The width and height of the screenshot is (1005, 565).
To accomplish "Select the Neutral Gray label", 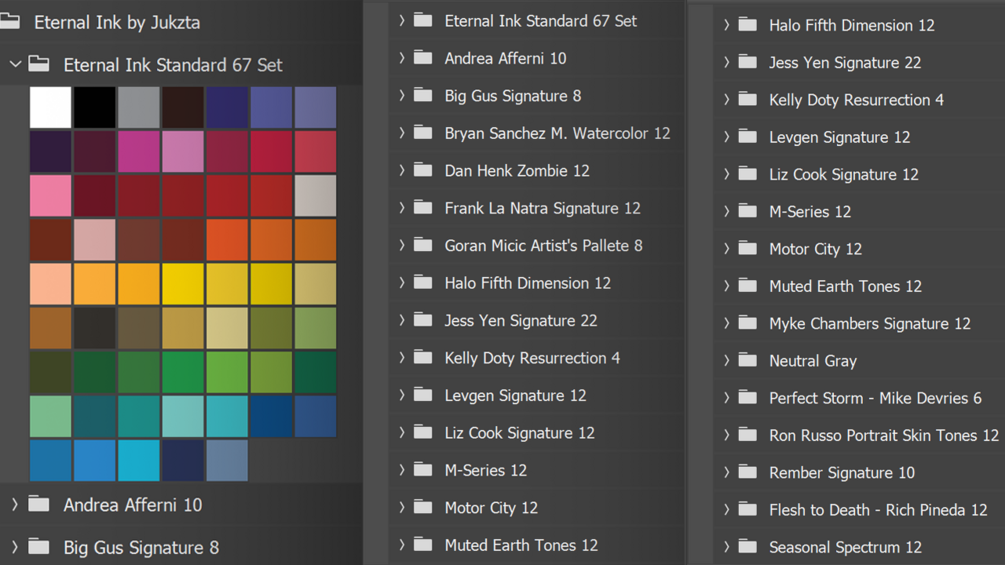I will 813,361.
